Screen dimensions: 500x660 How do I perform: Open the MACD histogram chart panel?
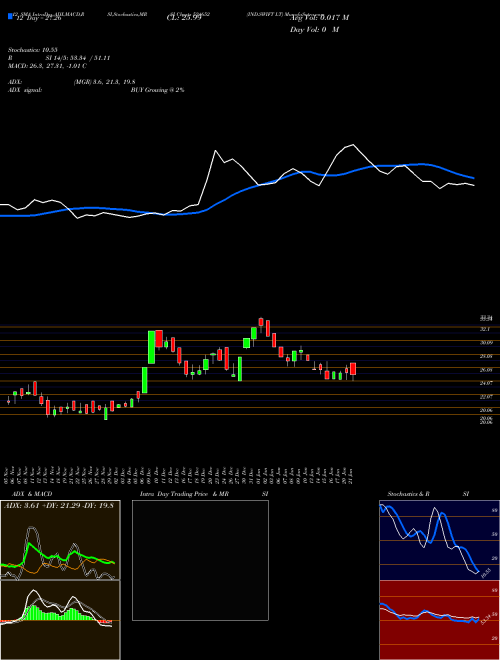pyautogui.click(x=60, y=620)
